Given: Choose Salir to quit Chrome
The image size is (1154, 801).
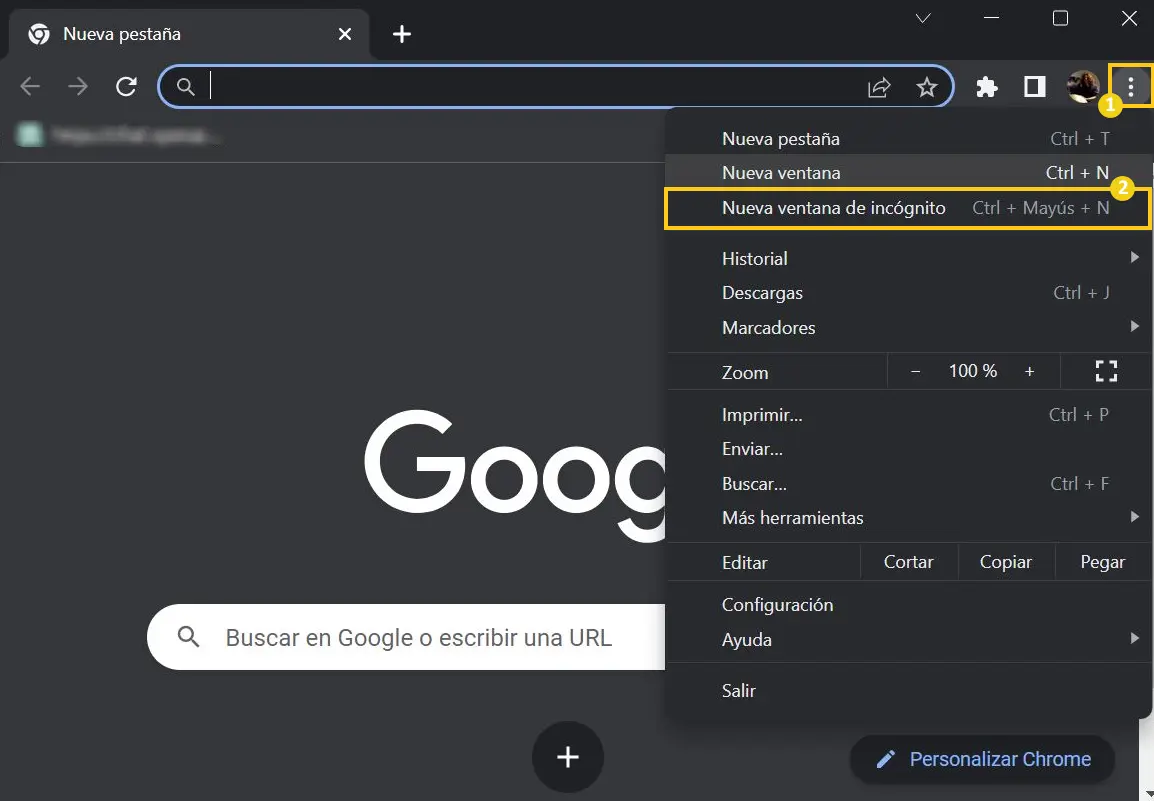Looking at the screenshot, I should (909, 691).
